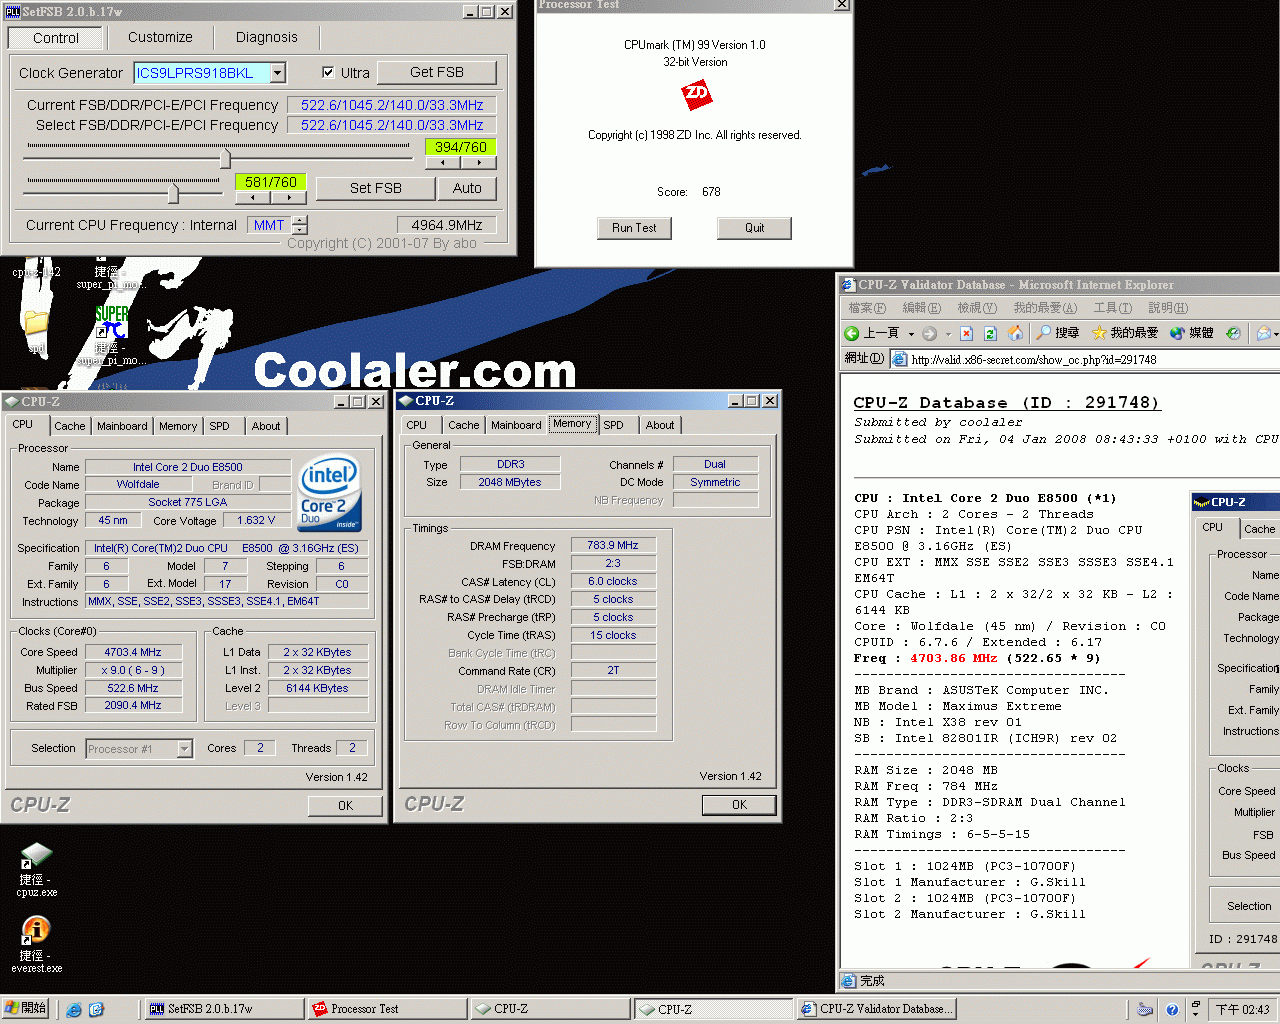Image resolution: width=1280 pixels, height=1024 pixels.
Task: Click Auto button in SetFSB
Action: pyautogui.click(x=467, y=188)
